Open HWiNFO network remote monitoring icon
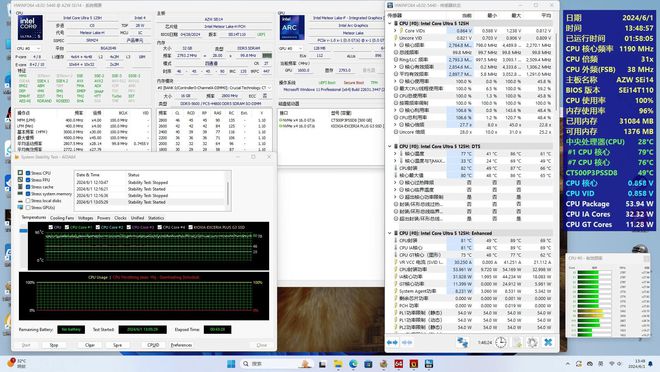The image size is (660, 372). pyautogui.click(x=462, y=343)
